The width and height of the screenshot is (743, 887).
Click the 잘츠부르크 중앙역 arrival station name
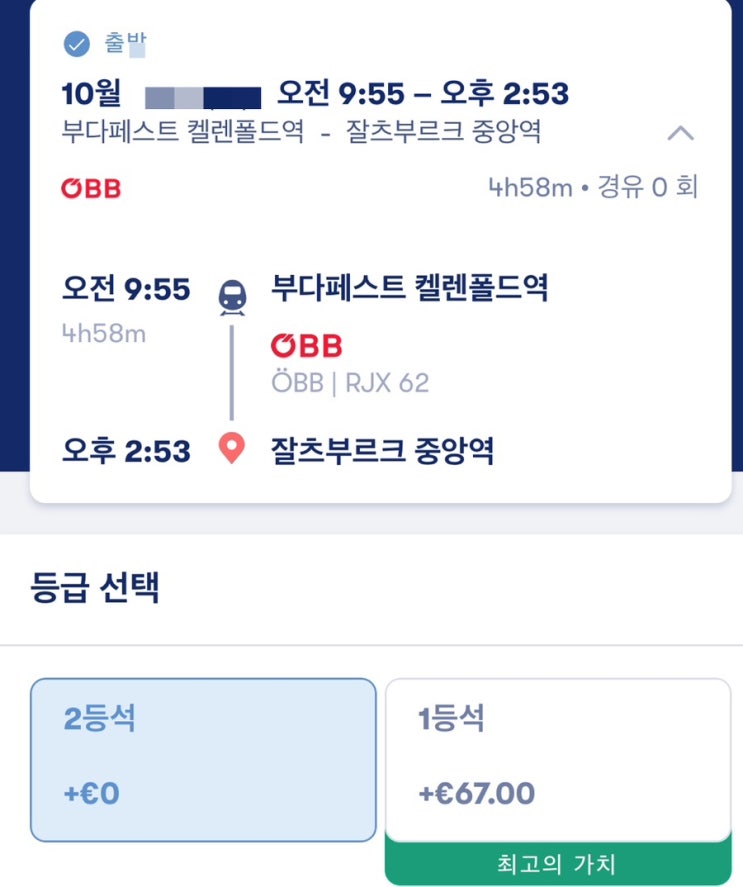coord(382,451)
